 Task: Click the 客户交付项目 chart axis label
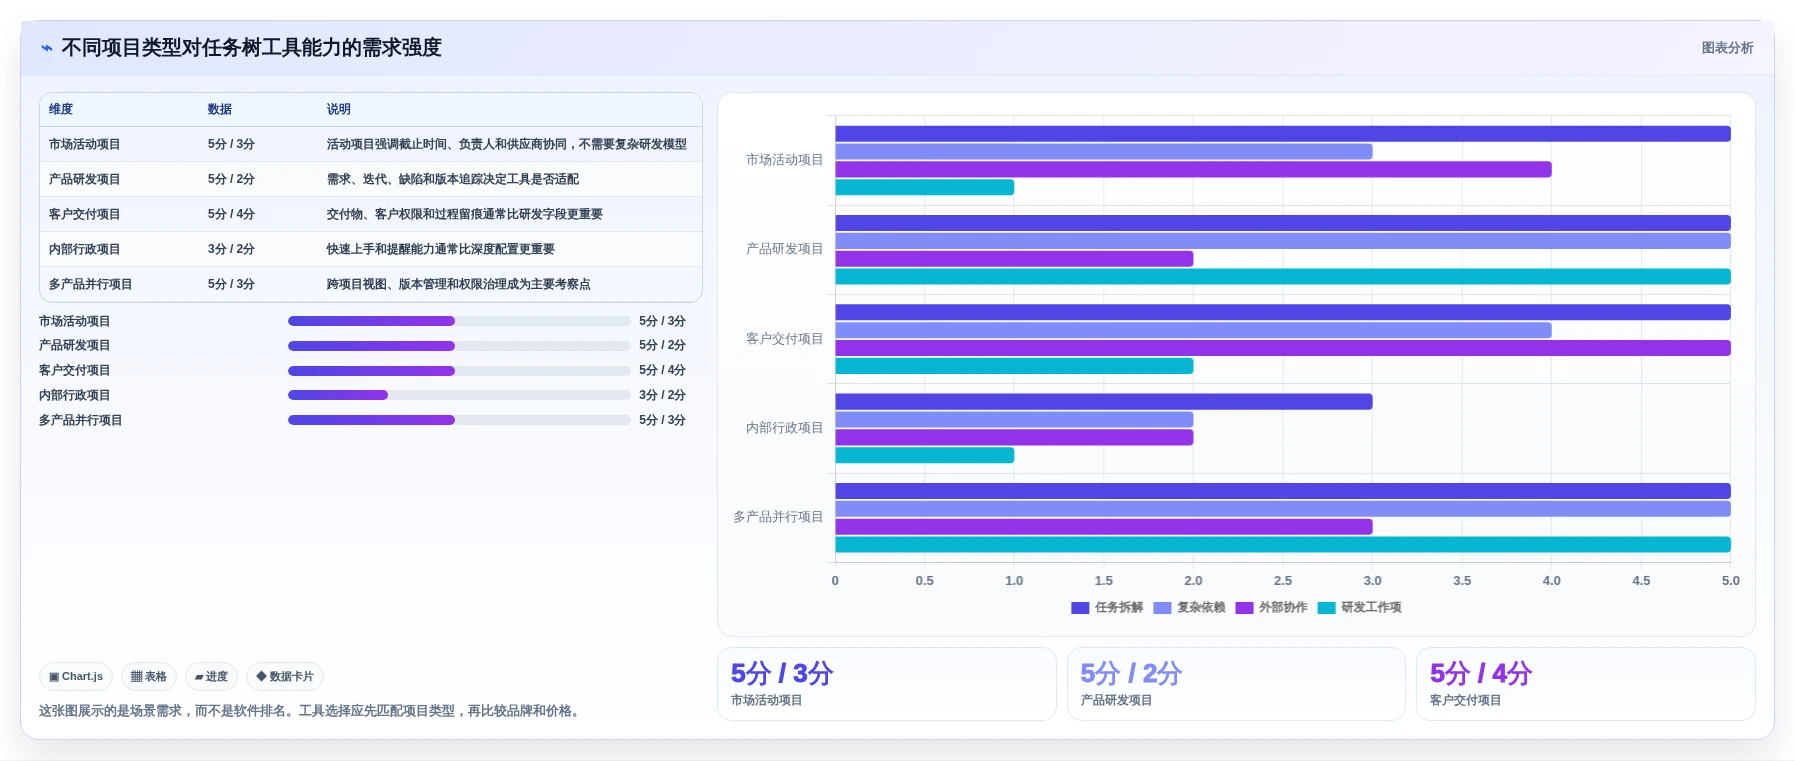[x=785, y=339]
